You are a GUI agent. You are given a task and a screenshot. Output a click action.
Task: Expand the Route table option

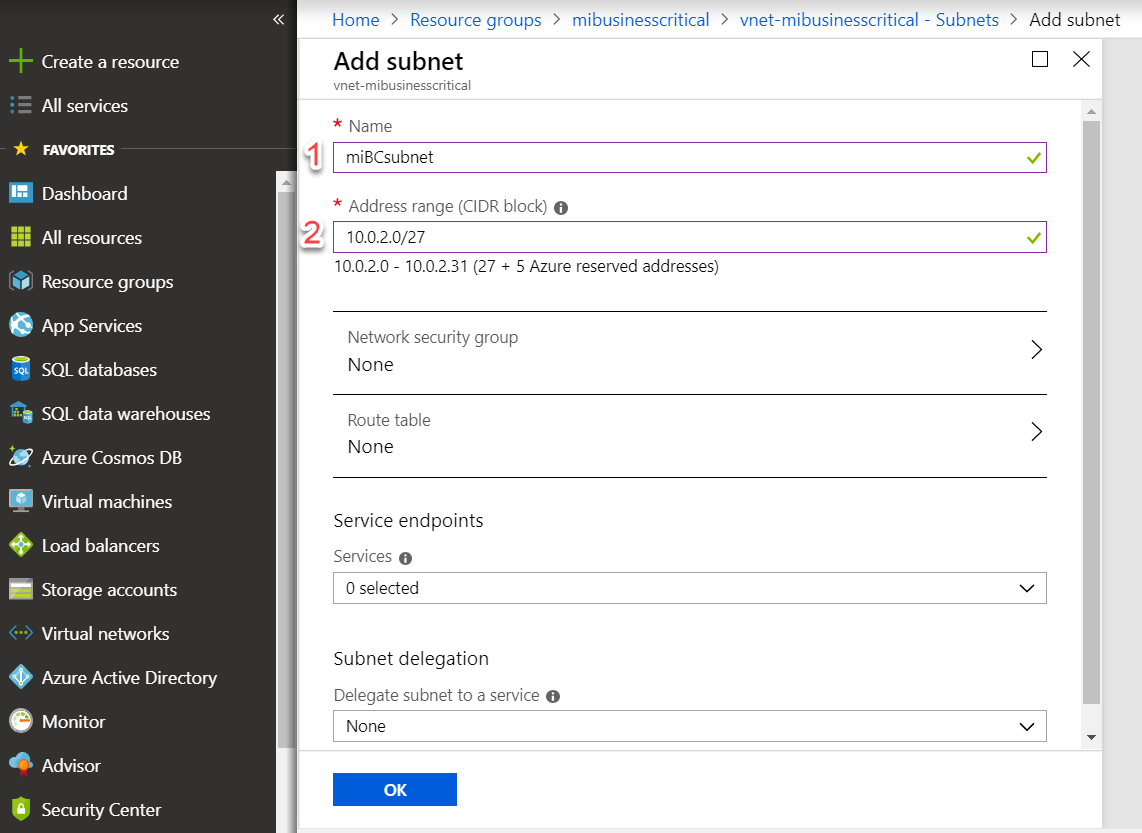click(x=1036, y=432)
